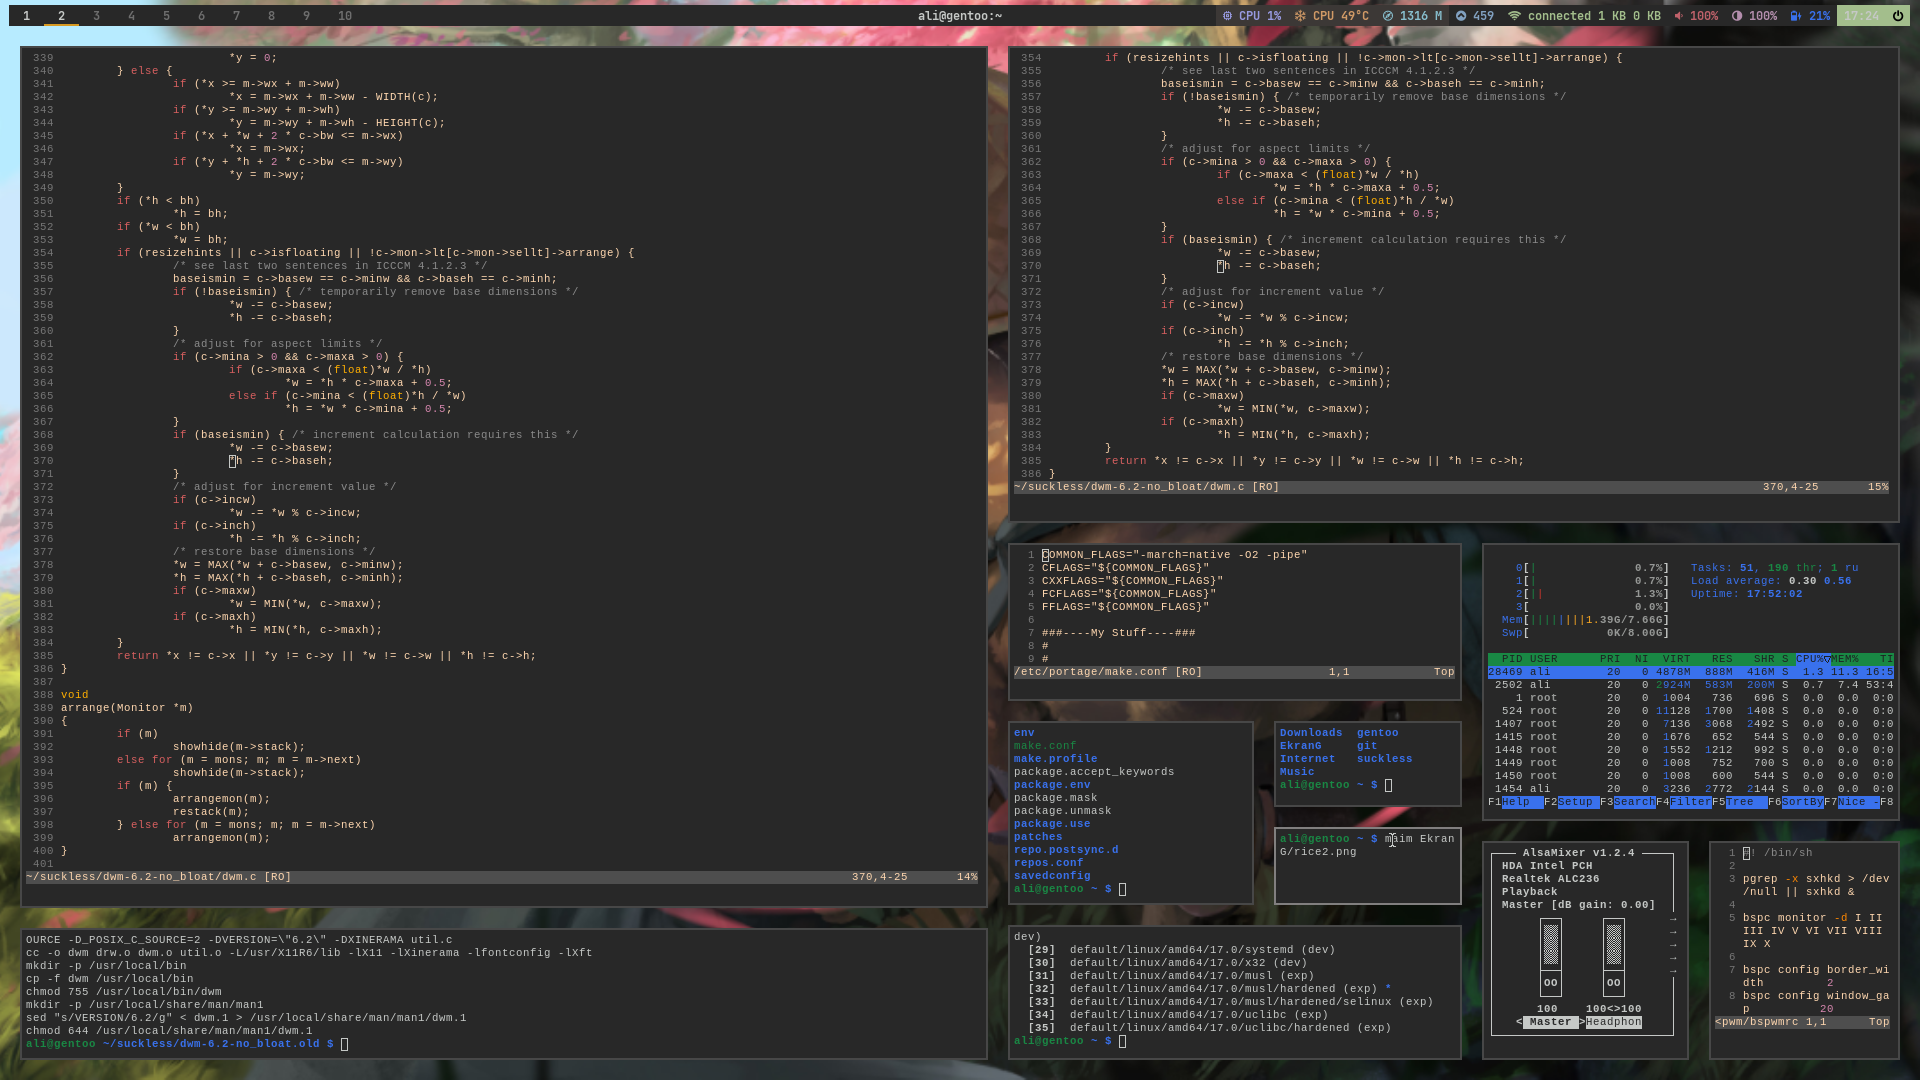Click the Help button in htop
The width and height of the screenshot is (1920, 1080).
click(x=1522, y=802)
